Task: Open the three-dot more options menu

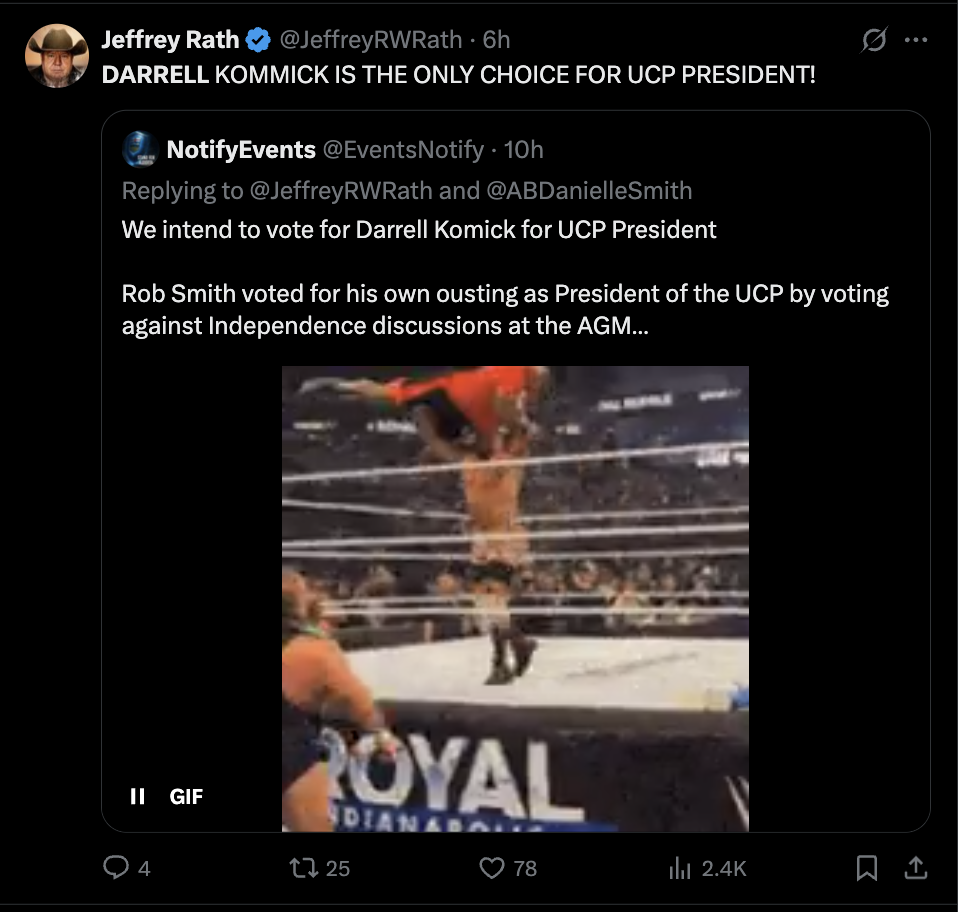Action: click(x=915, y=41)
